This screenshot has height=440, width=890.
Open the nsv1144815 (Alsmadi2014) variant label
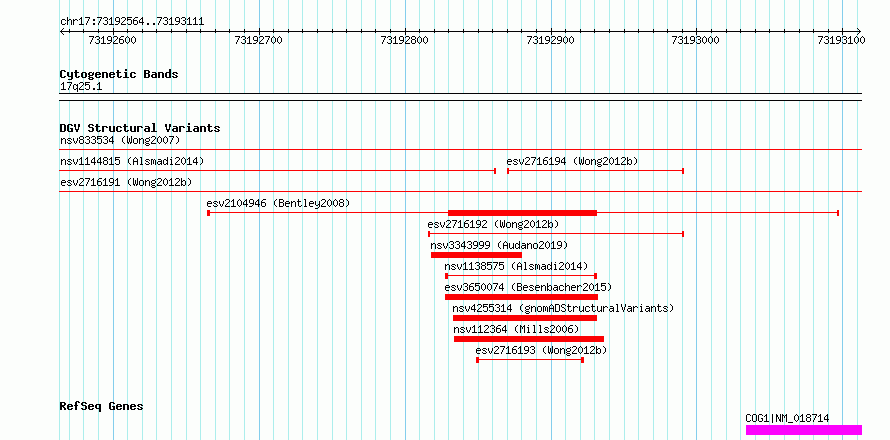point(132,161)
